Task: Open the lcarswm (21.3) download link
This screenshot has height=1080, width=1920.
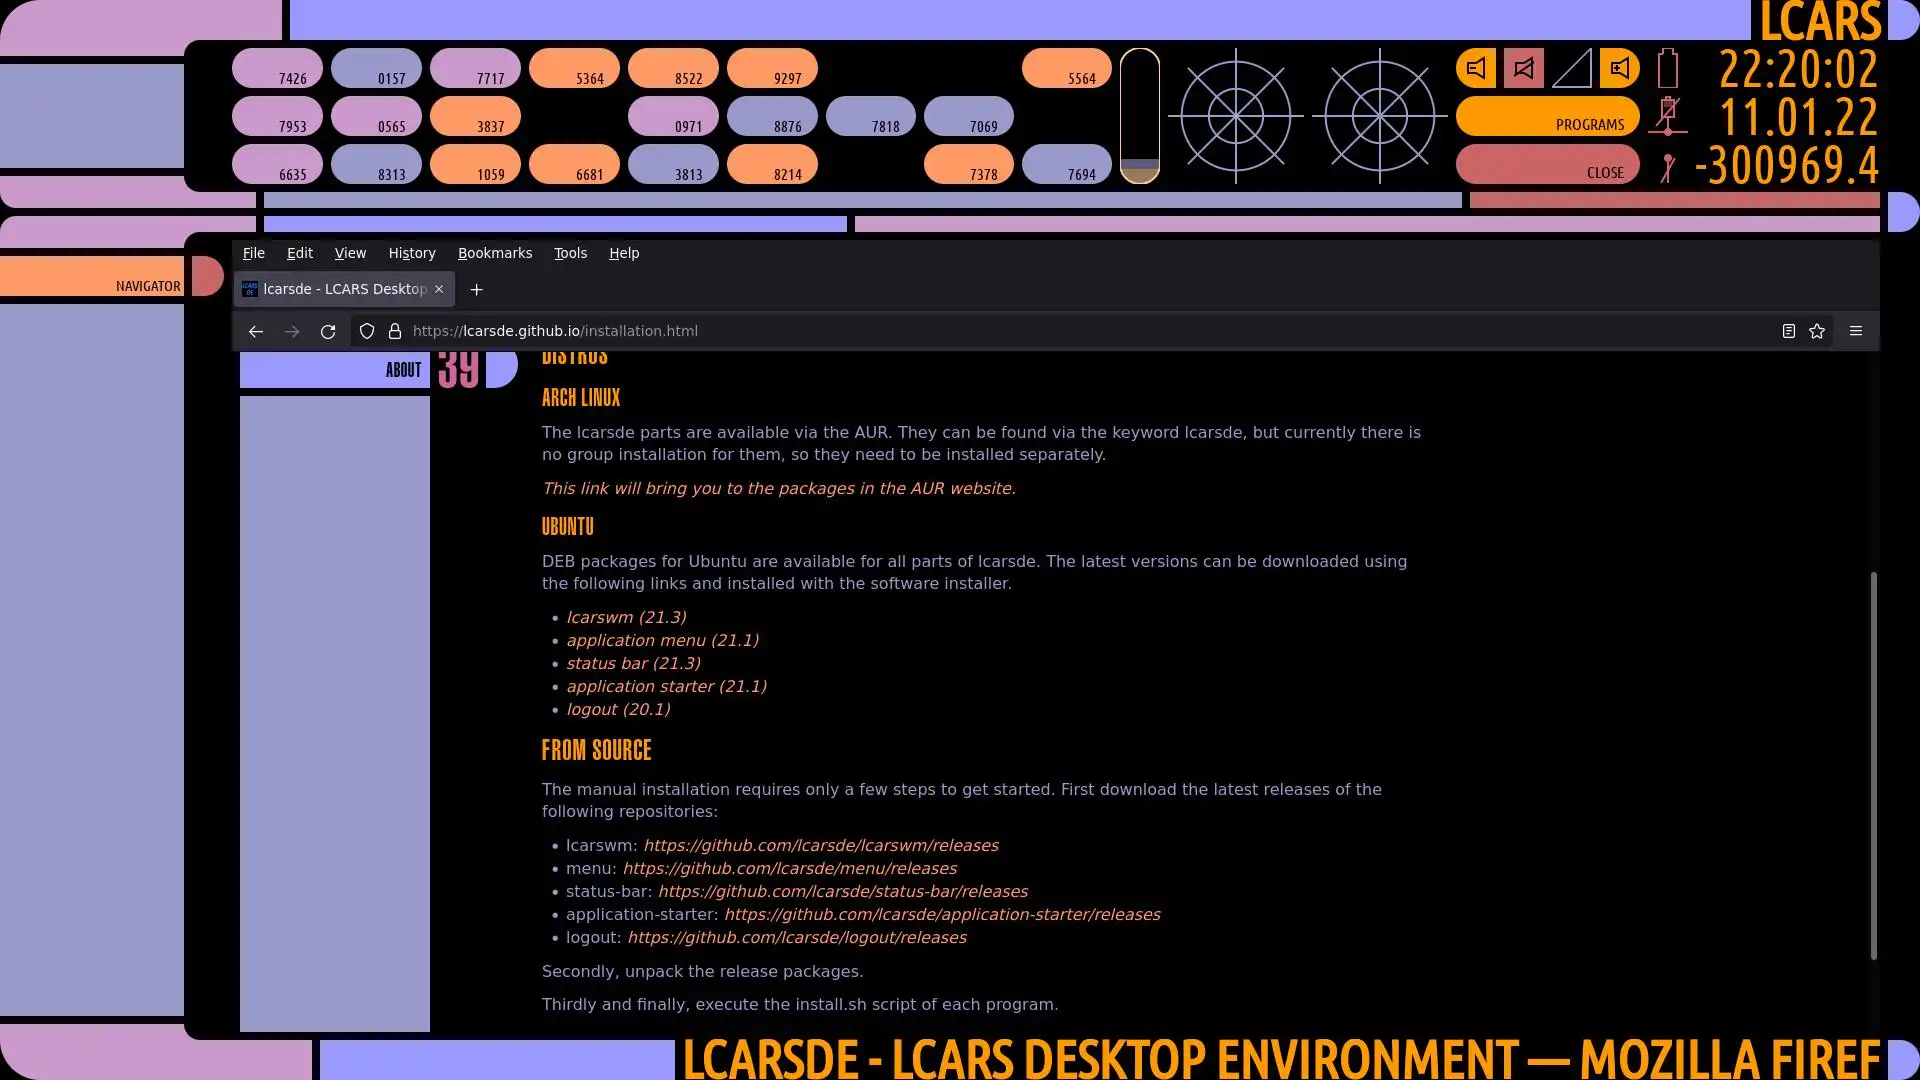Action: (x=626, y=617)
